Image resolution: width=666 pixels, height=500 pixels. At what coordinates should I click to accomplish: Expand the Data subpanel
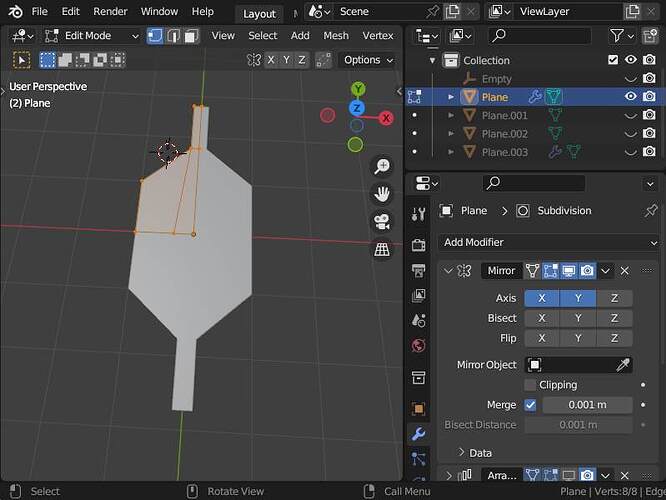tap(461, 453)
